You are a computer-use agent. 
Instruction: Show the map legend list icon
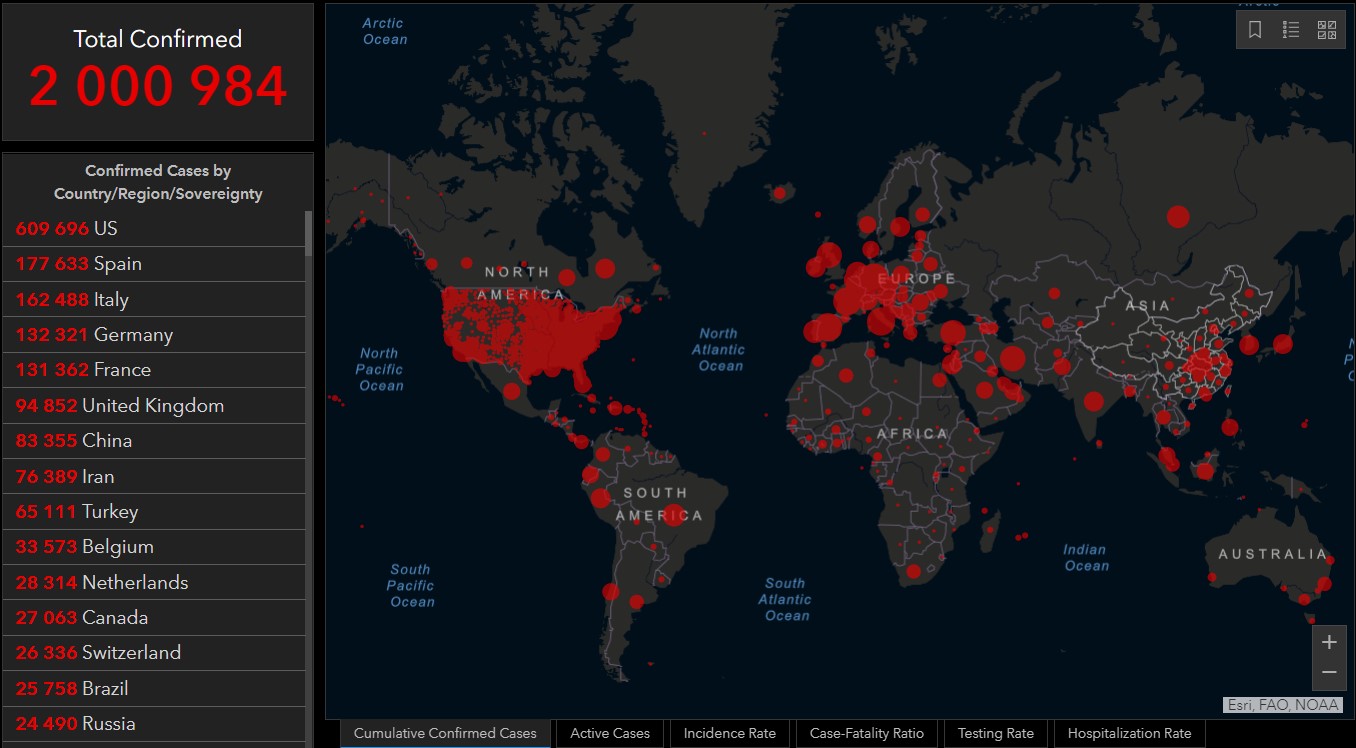coord(1291,30)
